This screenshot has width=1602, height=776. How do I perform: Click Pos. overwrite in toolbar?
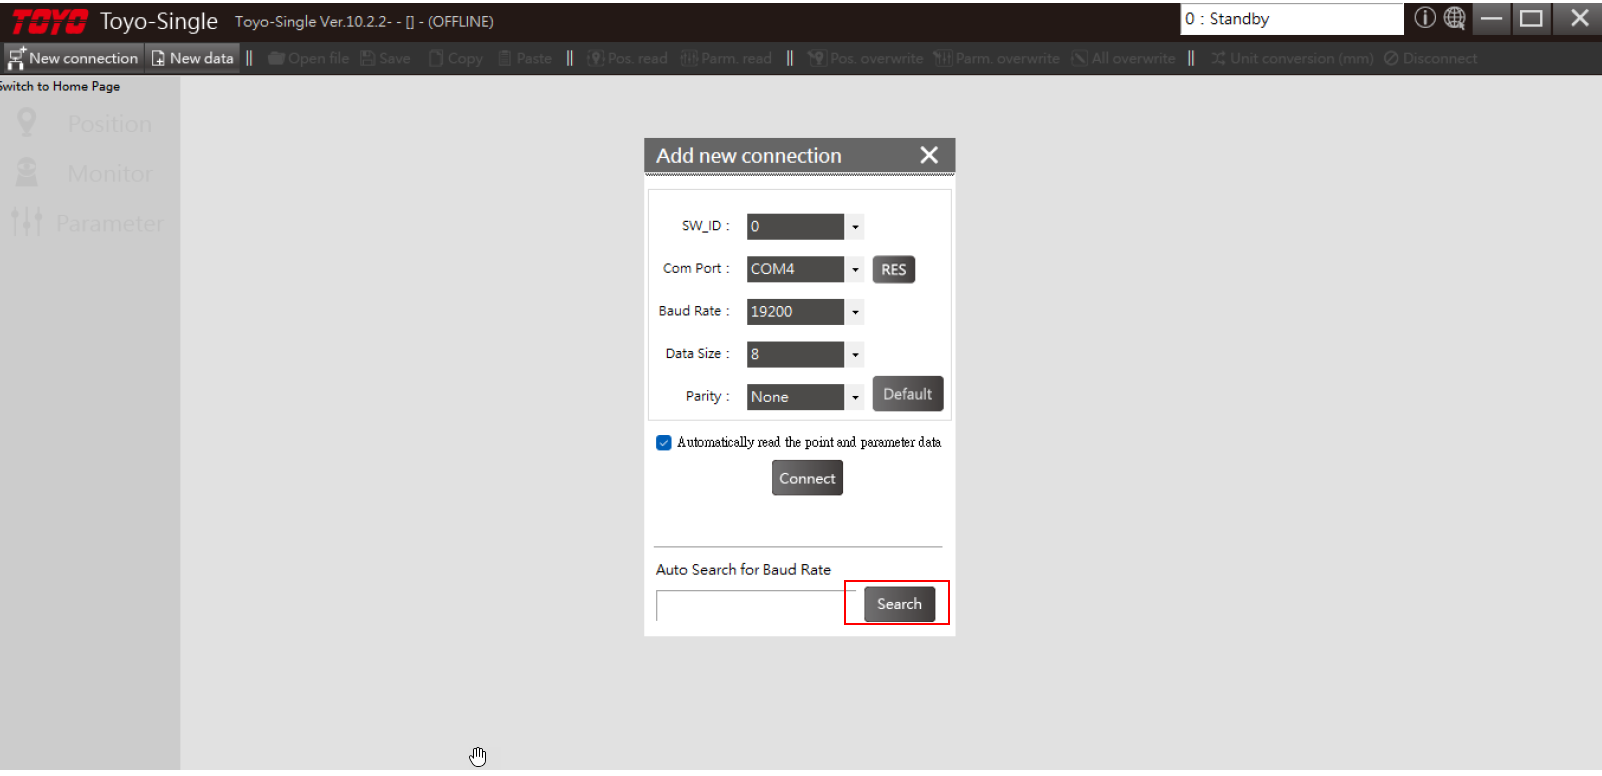[x=866, y=58]
